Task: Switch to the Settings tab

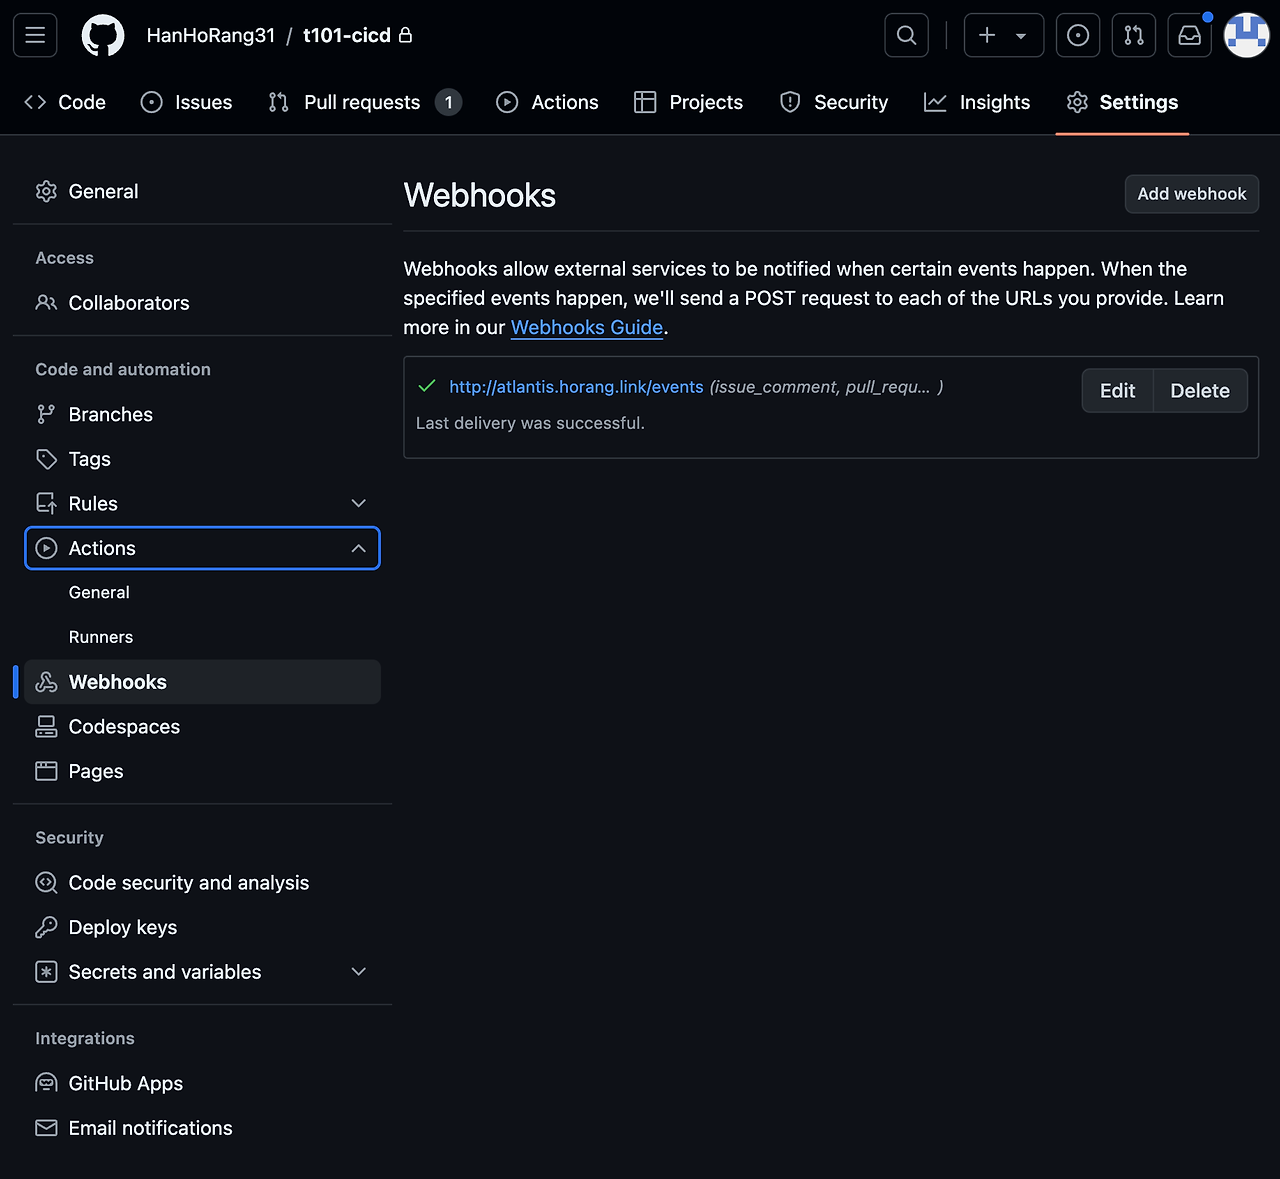Action: [x=1122, y=102]
